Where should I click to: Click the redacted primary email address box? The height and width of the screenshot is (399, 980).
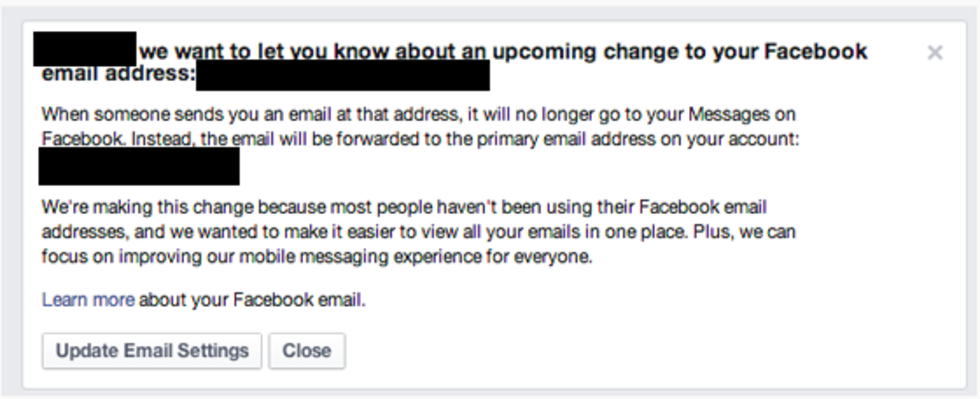point(139,166)
